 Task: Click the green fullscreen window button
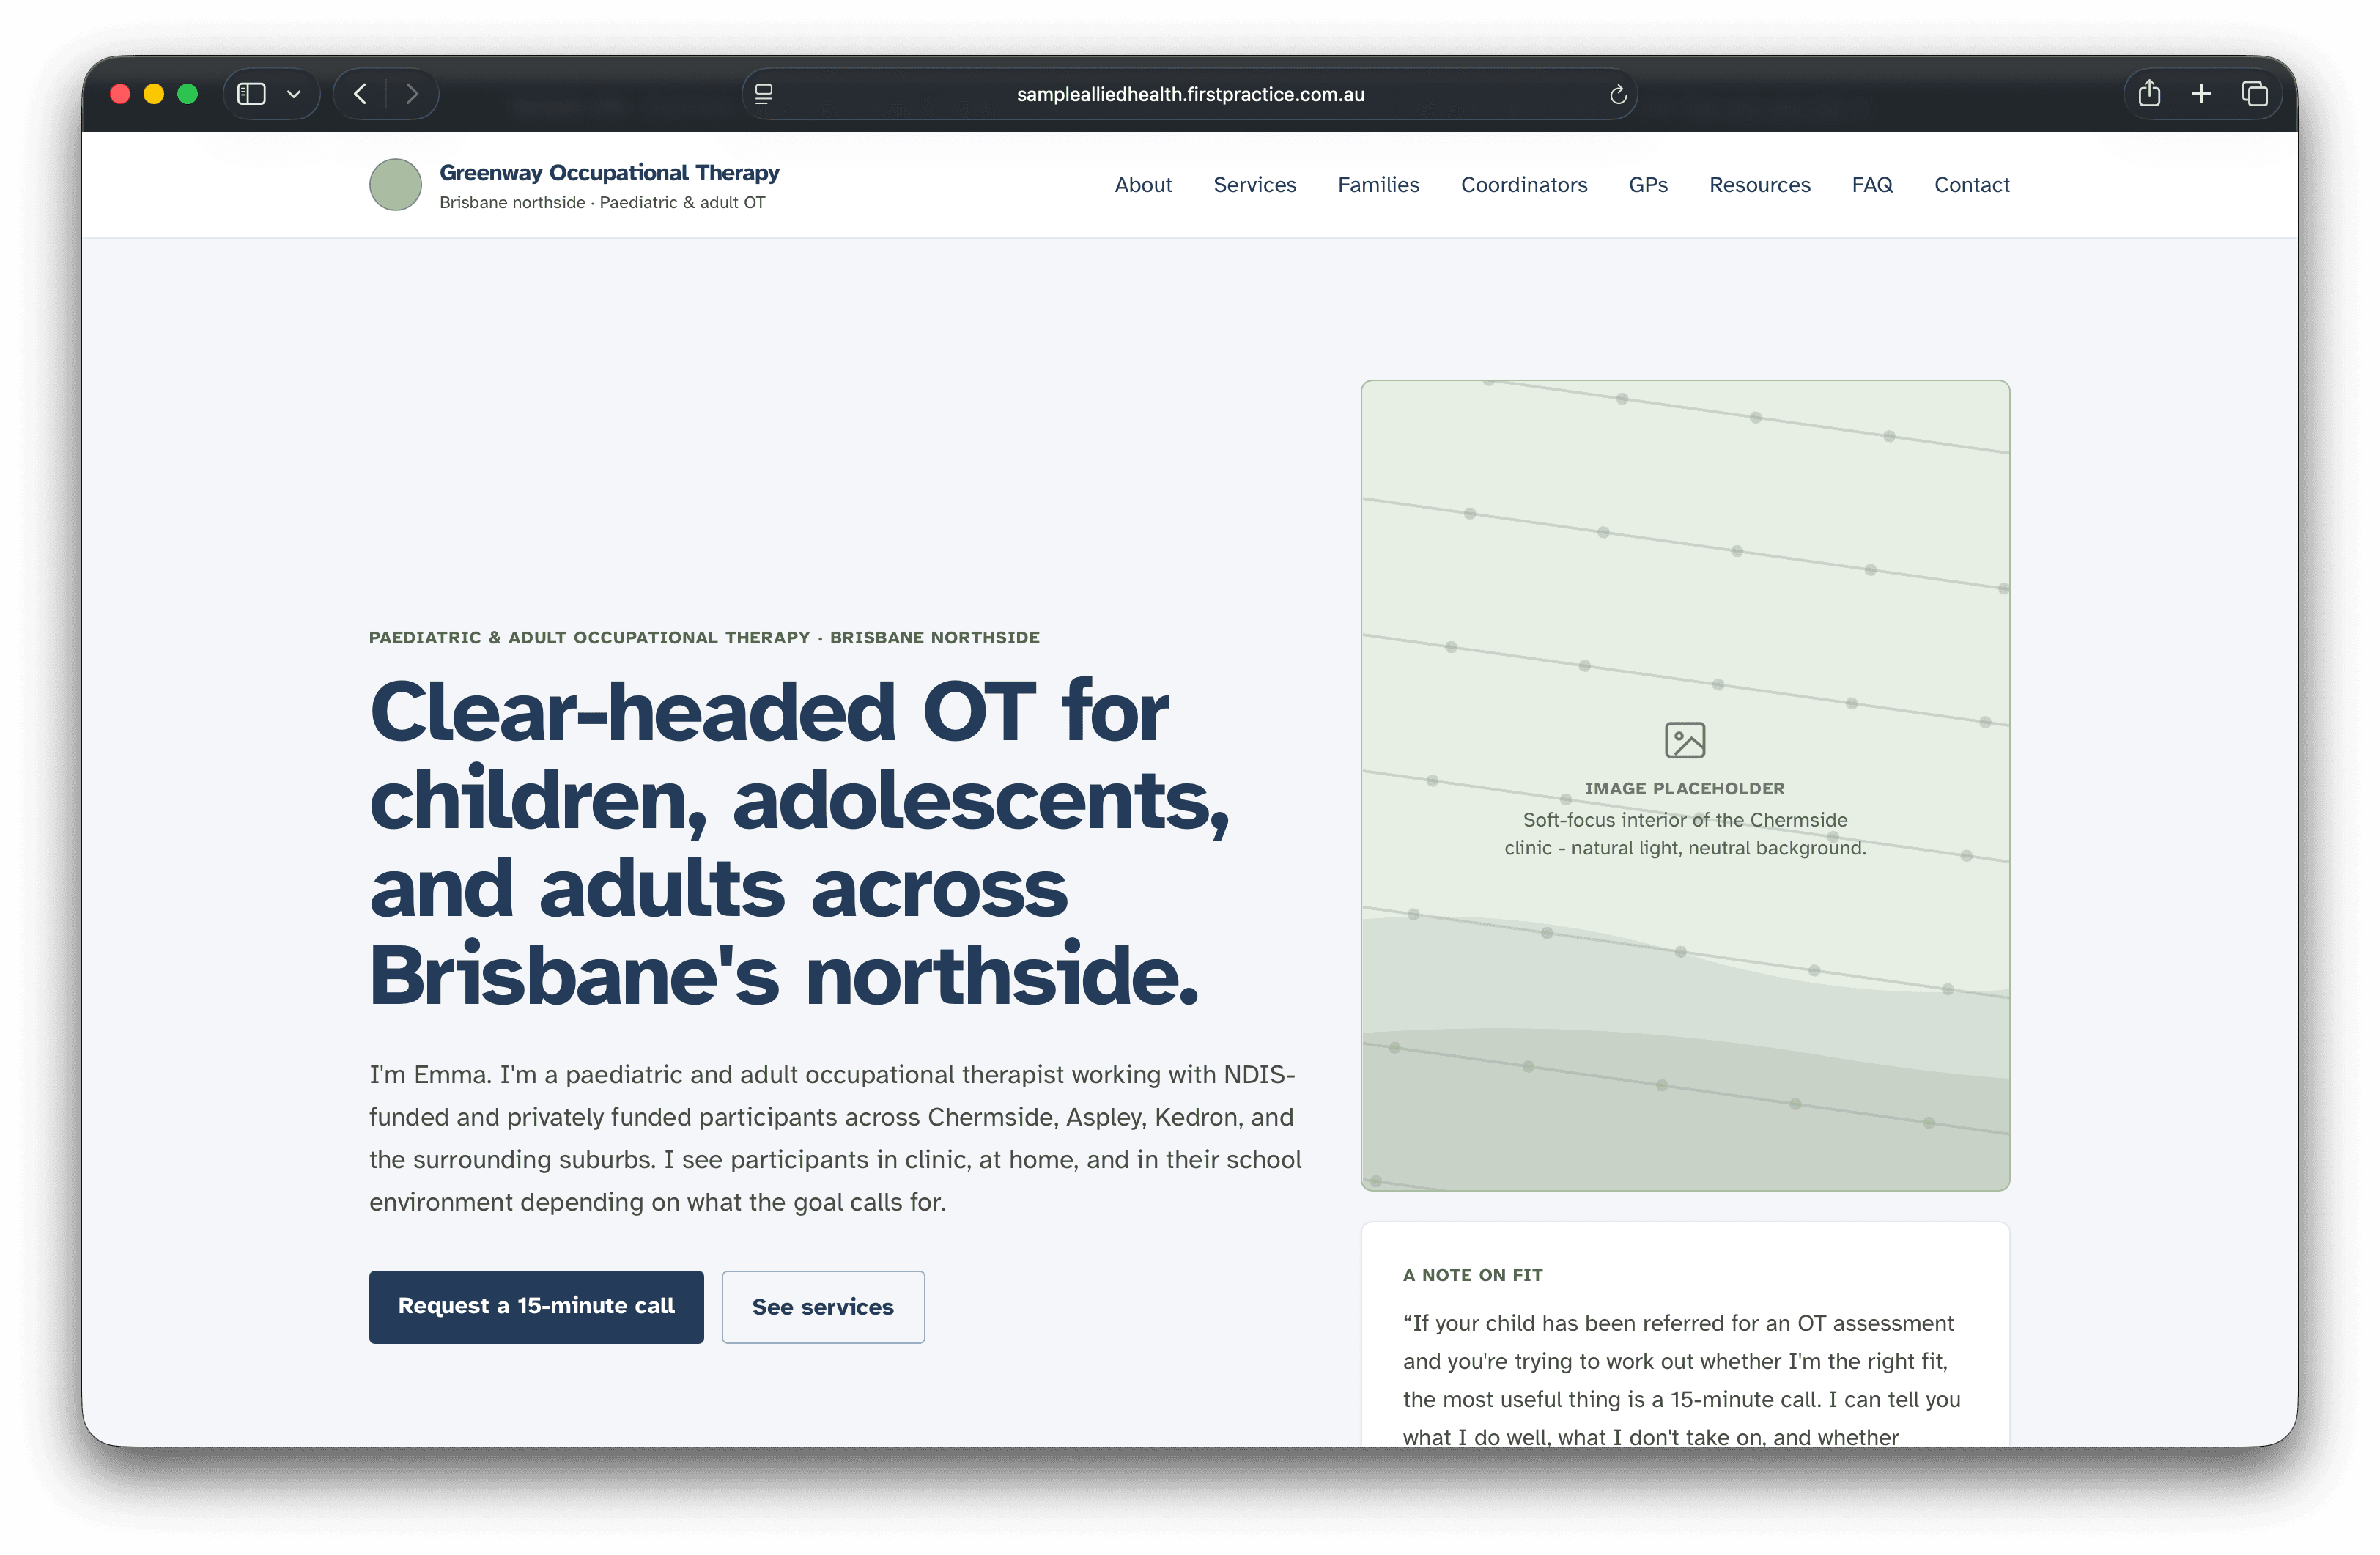[x=187, y=94]
